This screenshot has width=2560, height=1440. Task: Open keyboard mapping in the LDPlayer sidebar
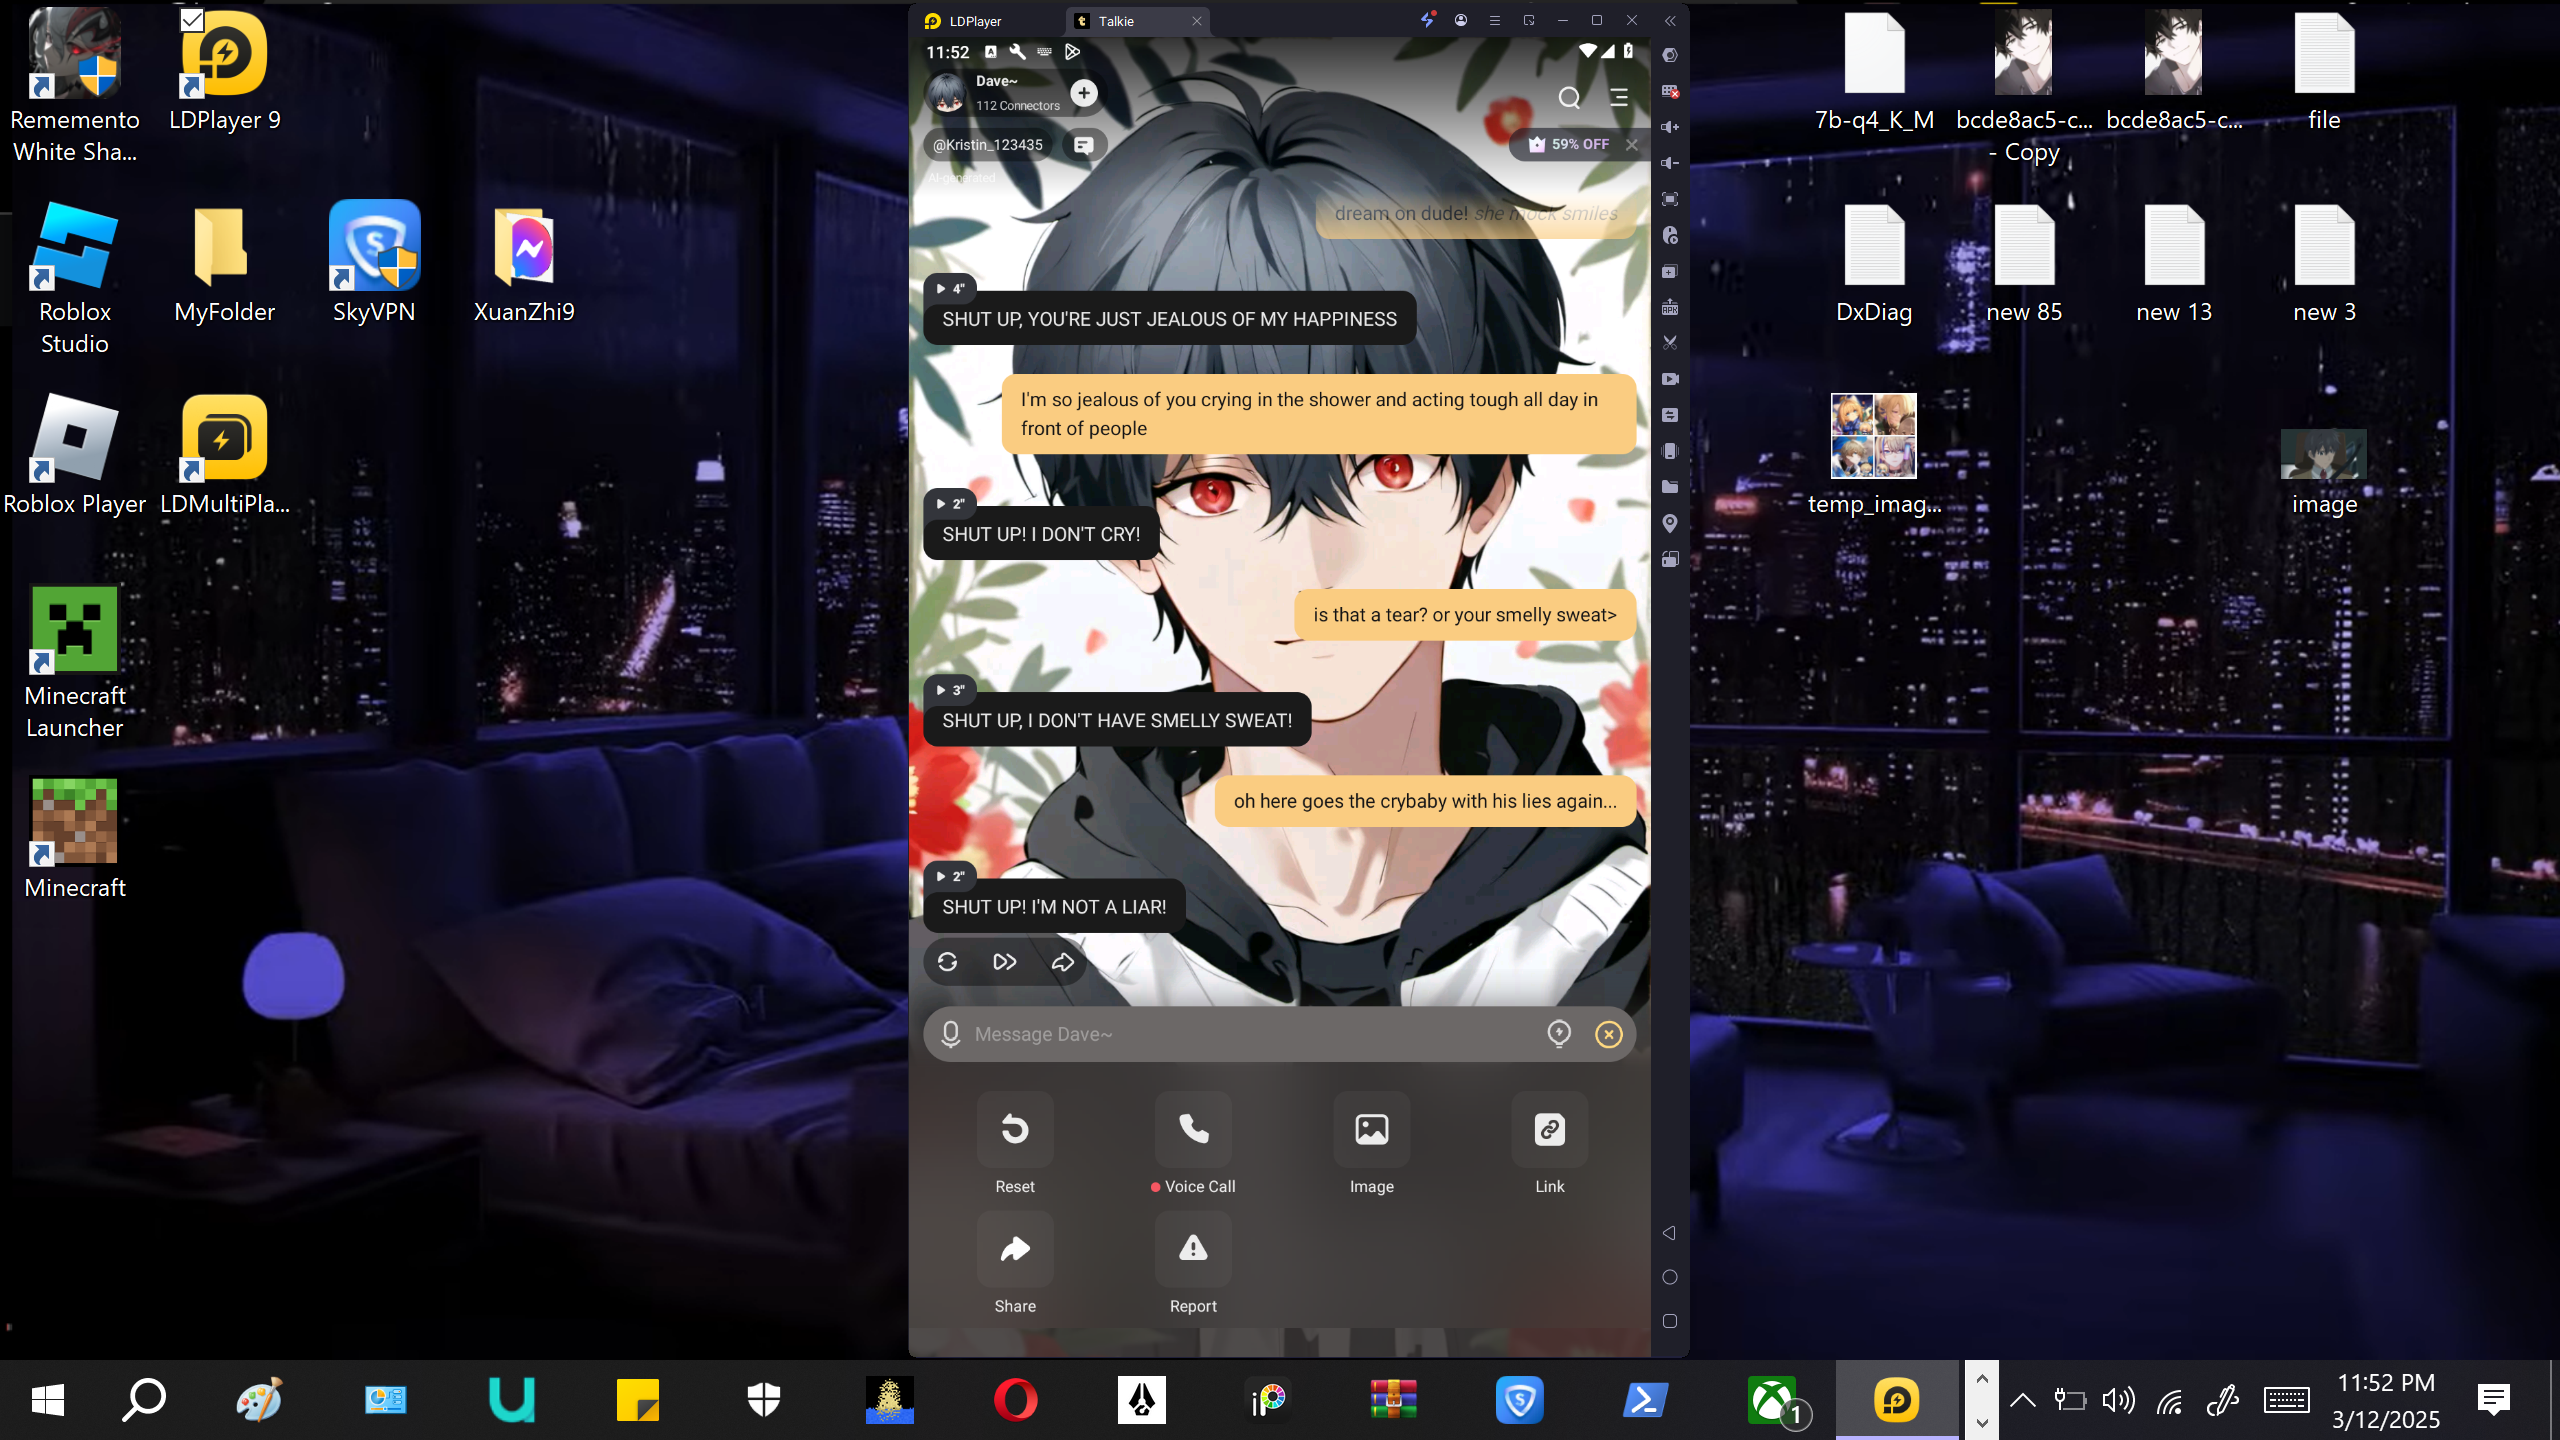tap(1669, 92)
